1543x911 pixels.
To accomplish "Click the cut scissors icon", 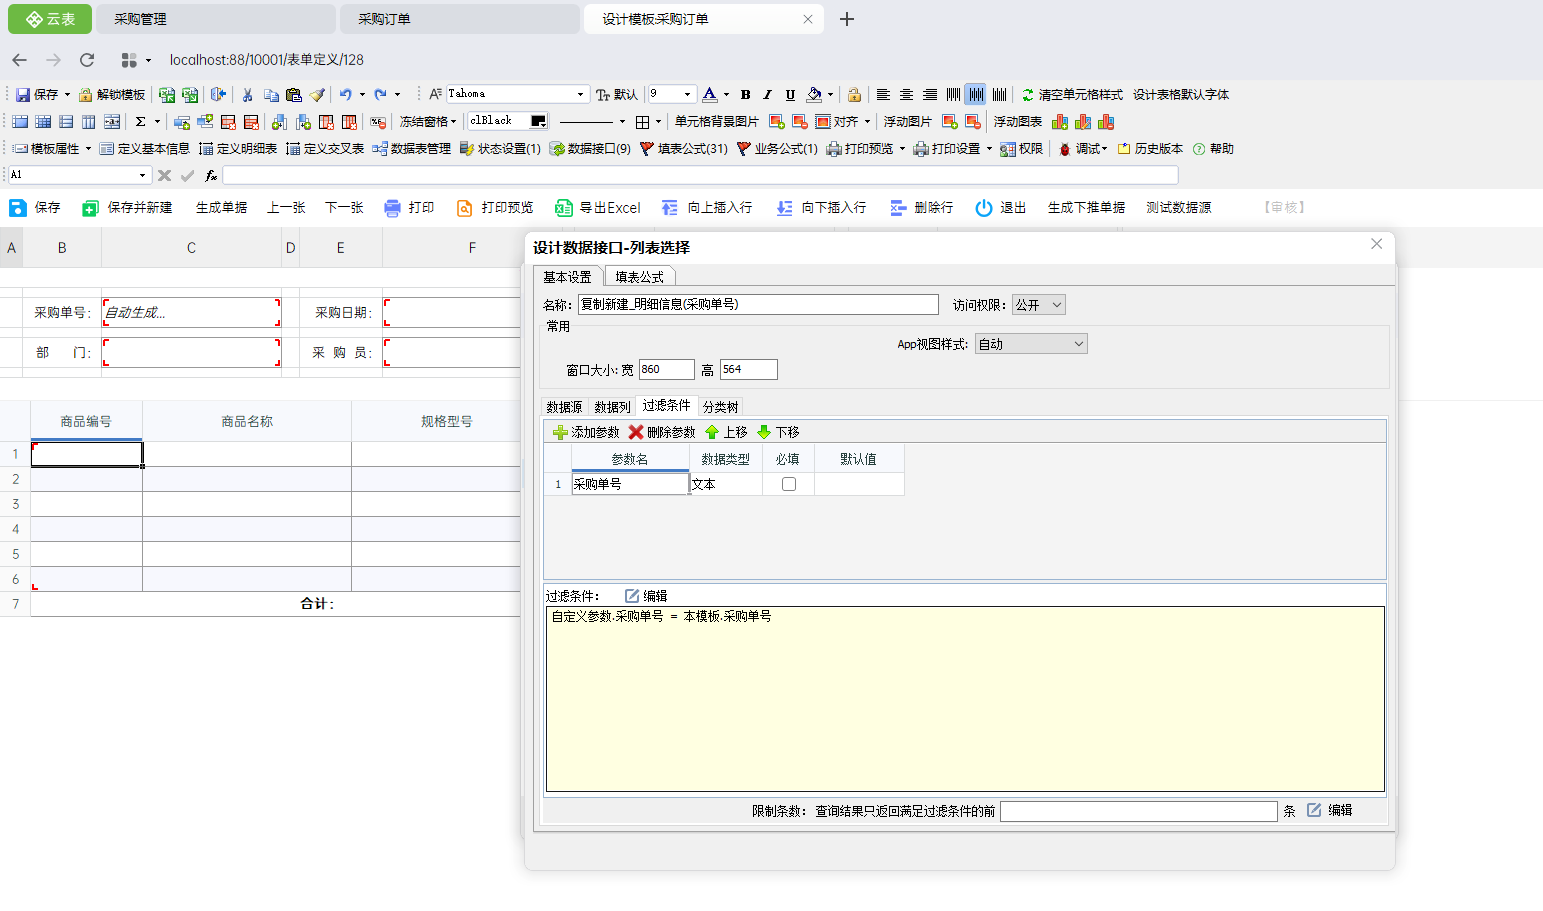I will click(x=247, y=95).
